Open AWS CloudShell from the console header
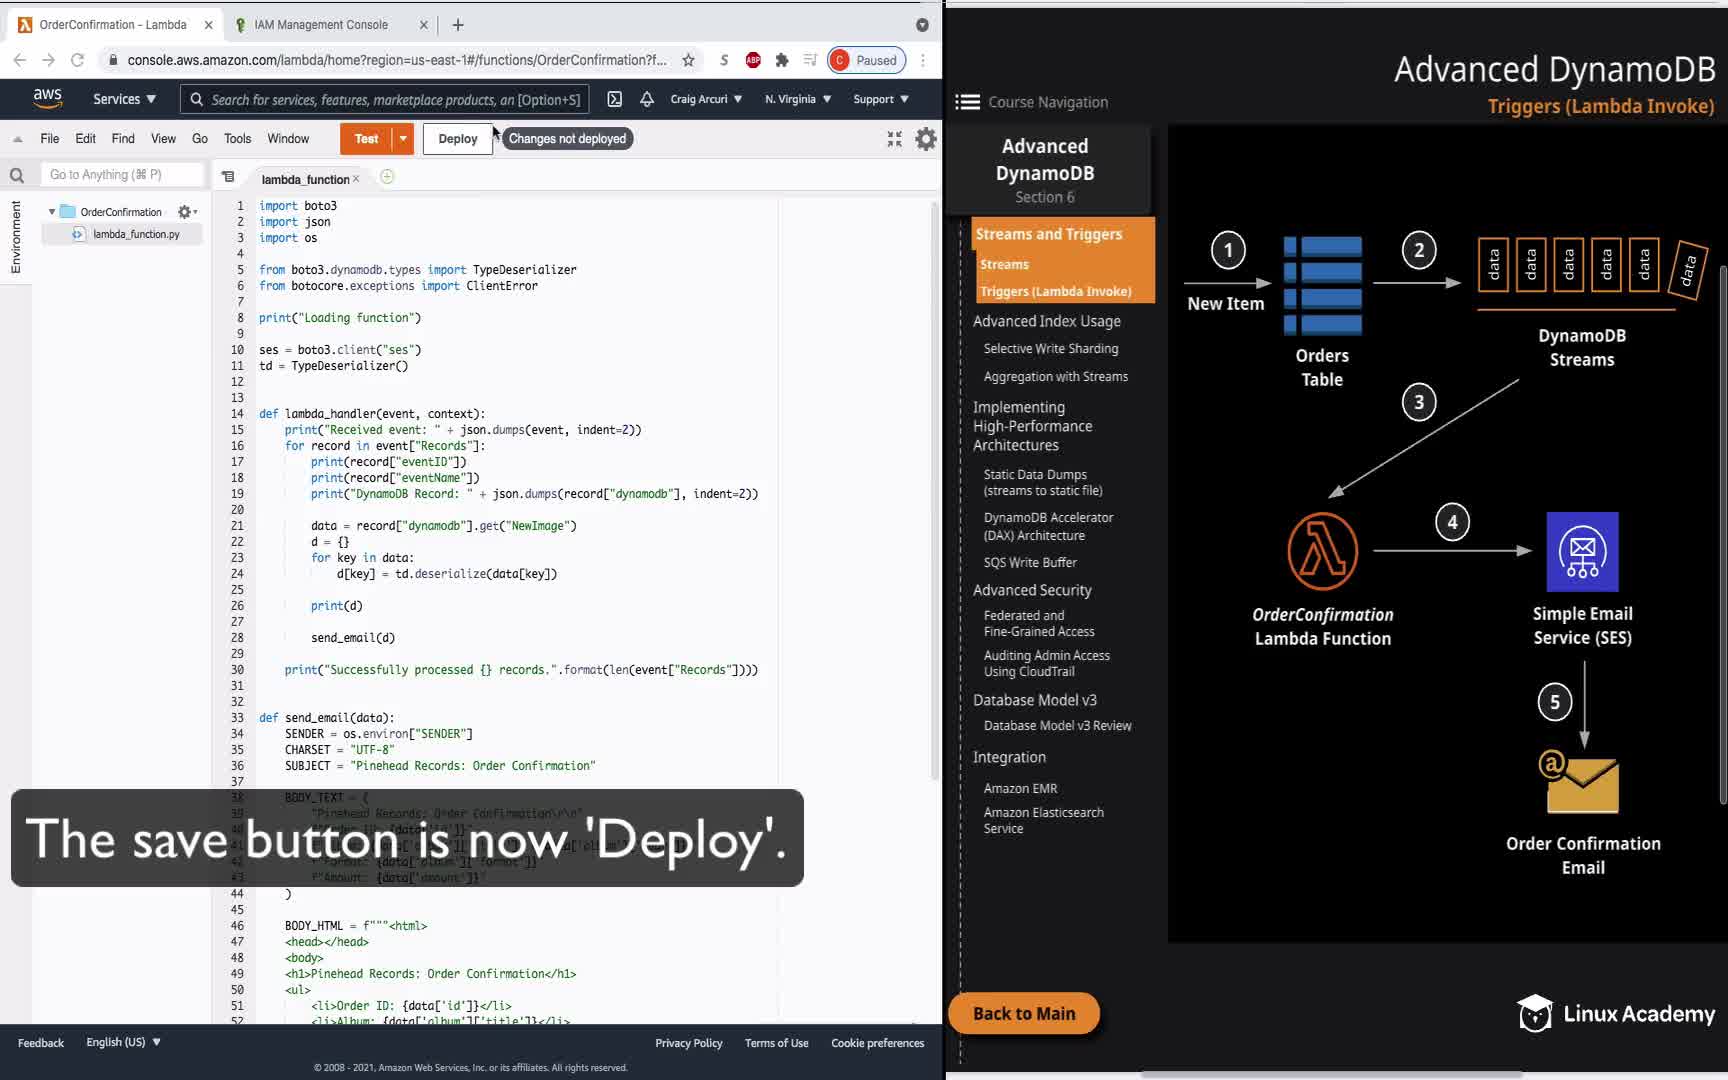 pos(615,99)
